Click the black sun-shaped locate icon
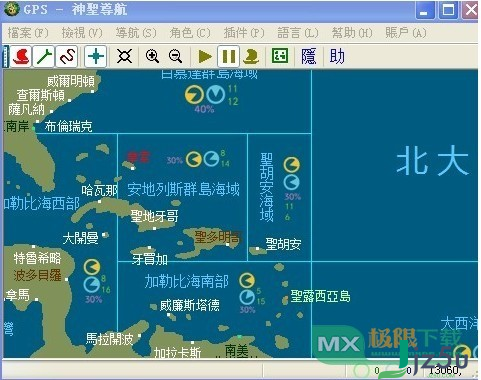 coord(124,56)
